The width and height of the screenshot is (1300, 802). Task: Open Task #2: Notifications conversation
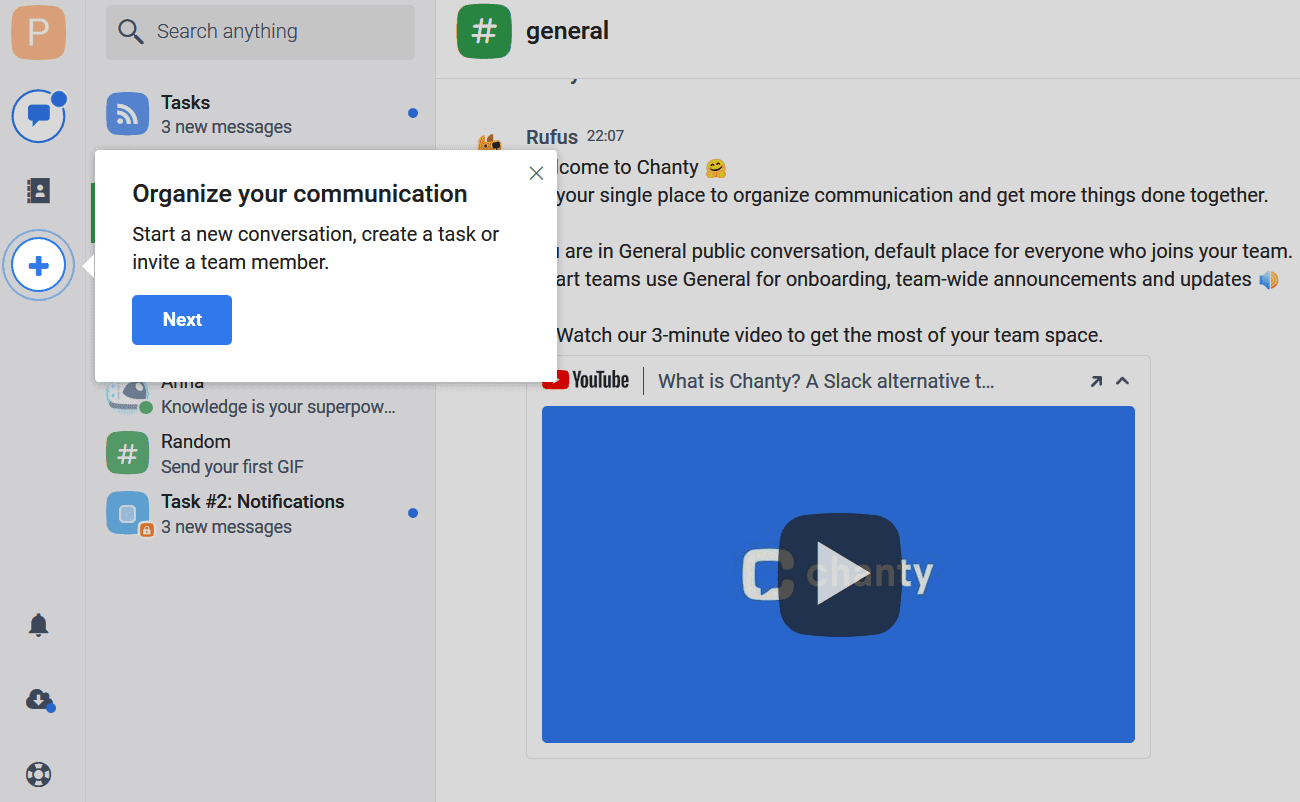[260, 513]
